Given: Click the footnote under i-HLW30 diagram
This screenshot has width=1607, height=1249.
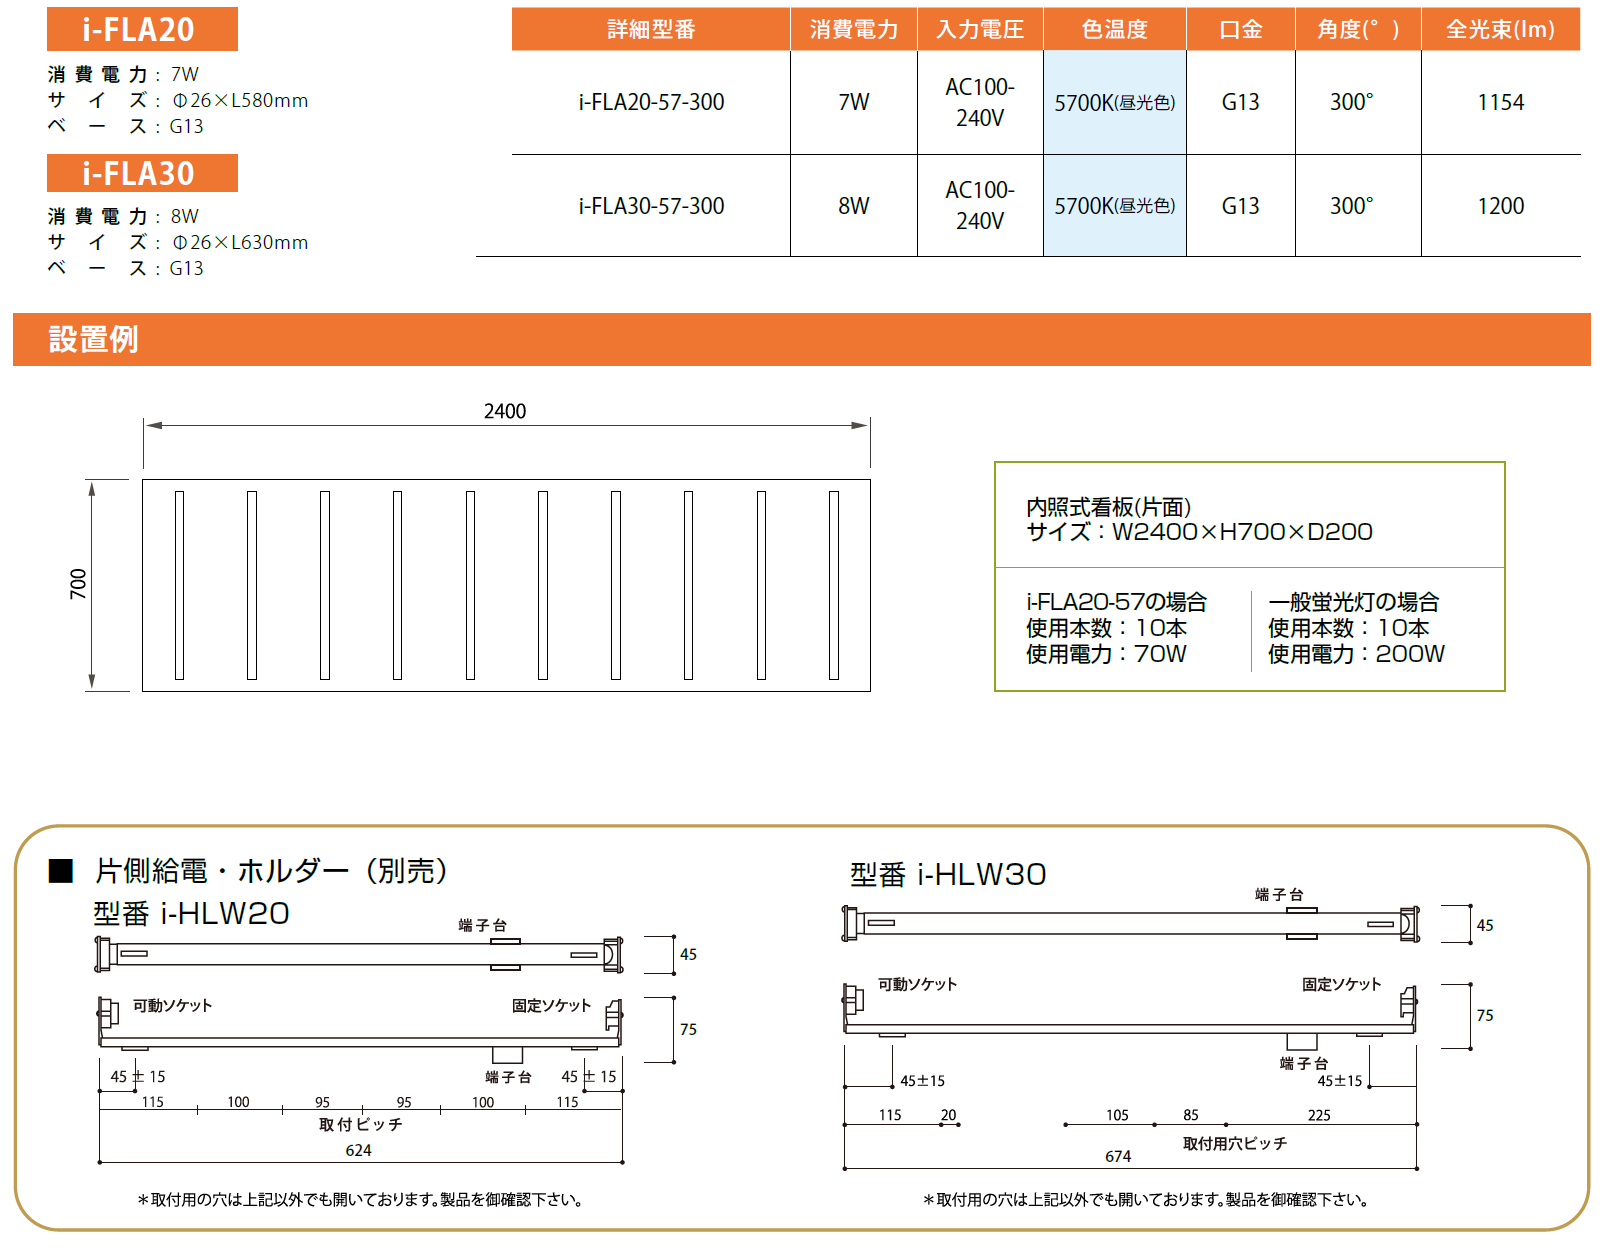Looking at the screenshot, I should point(1146,1199).
